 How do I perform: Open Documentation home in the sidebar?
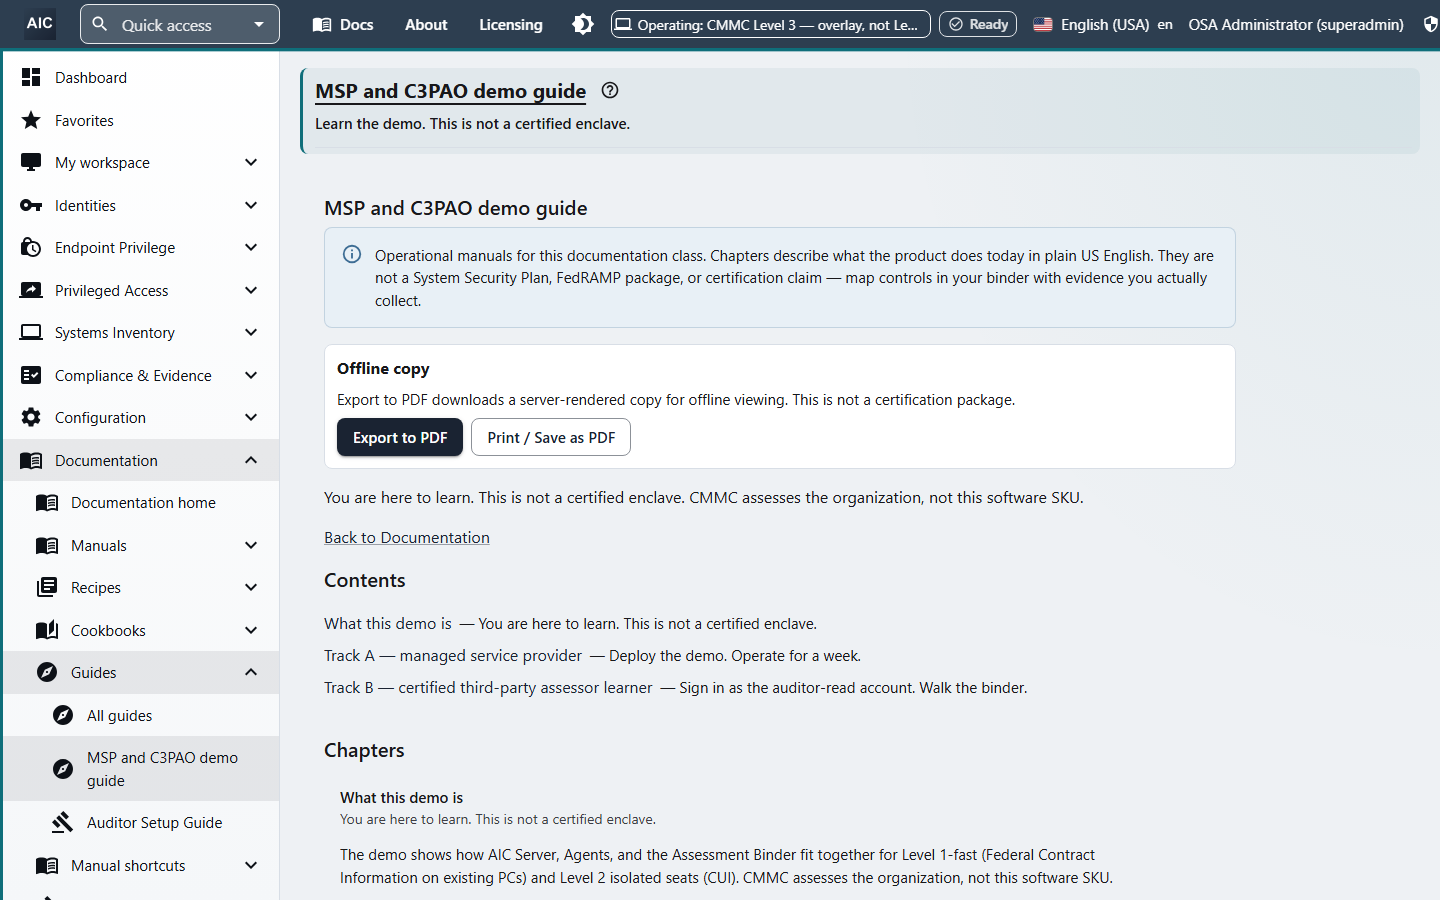pos(141,502)
